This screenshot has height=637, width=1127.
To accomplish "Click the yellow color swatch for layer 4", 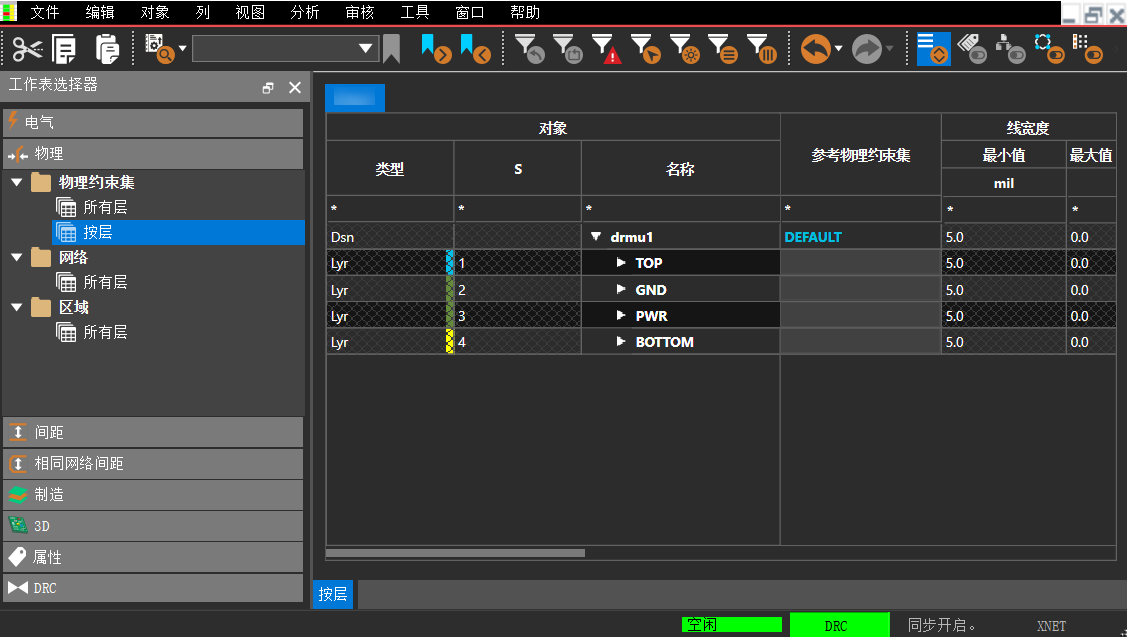I will click(x=450, y=342).
